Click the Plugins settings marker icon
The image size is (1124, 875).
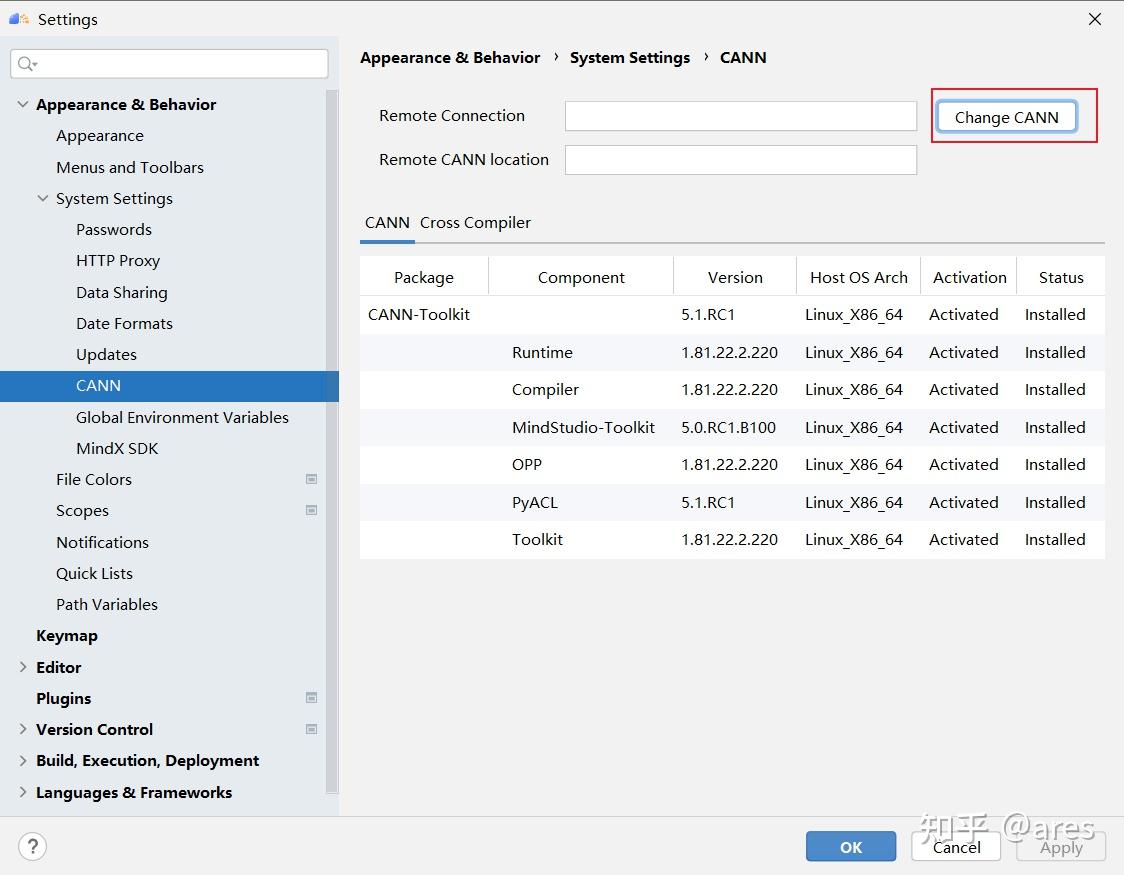coord(311,698)
